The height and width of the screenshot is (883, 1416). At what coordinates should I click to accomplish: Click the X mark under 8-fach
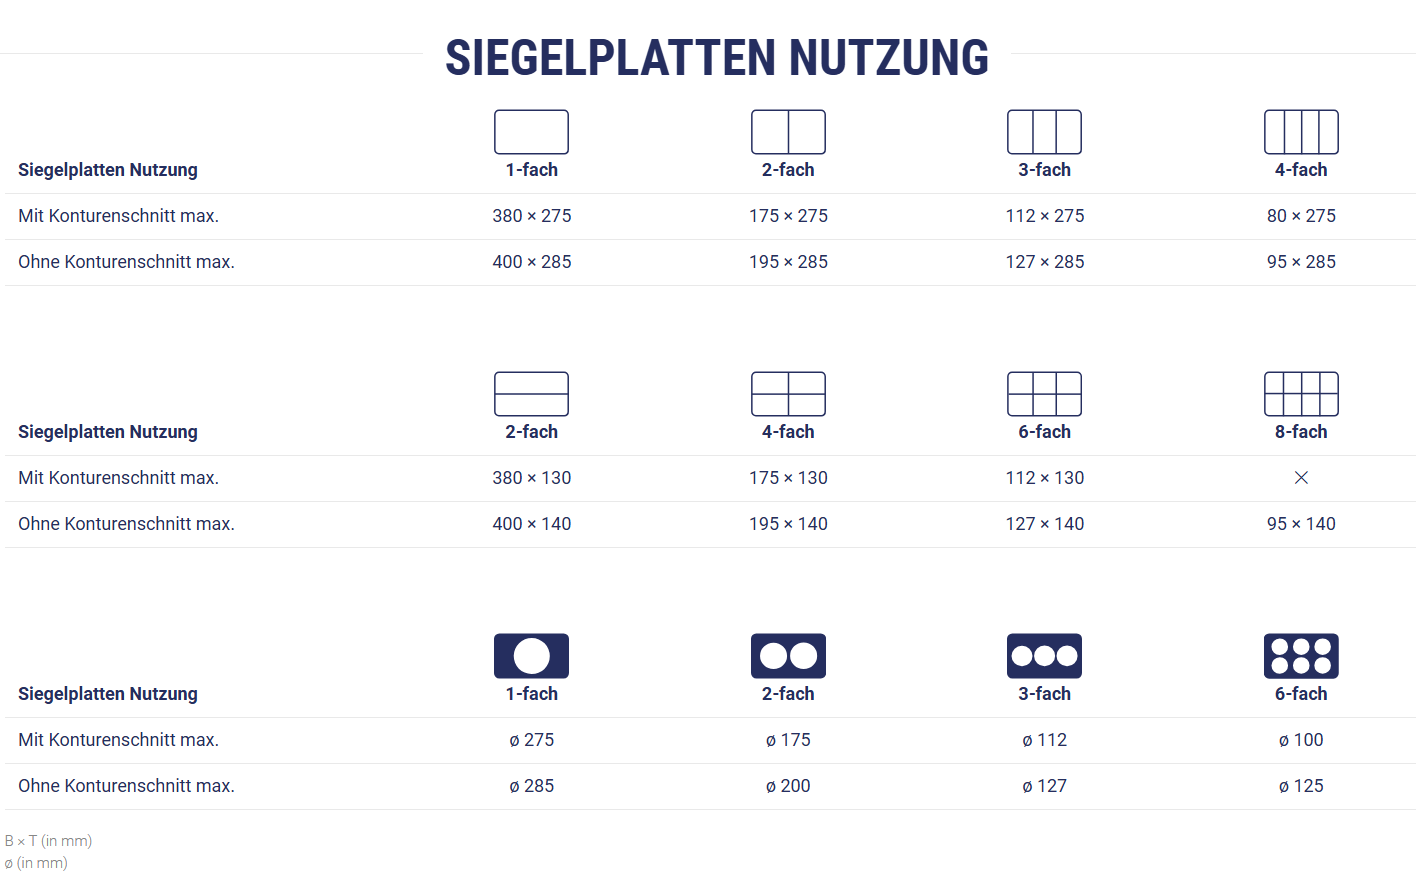tap(1301, 478)
